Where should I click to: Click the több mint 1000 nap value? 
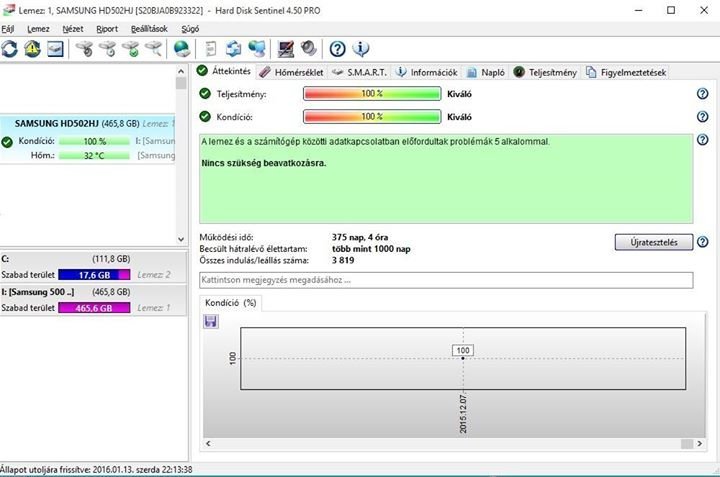coord(371,249)
